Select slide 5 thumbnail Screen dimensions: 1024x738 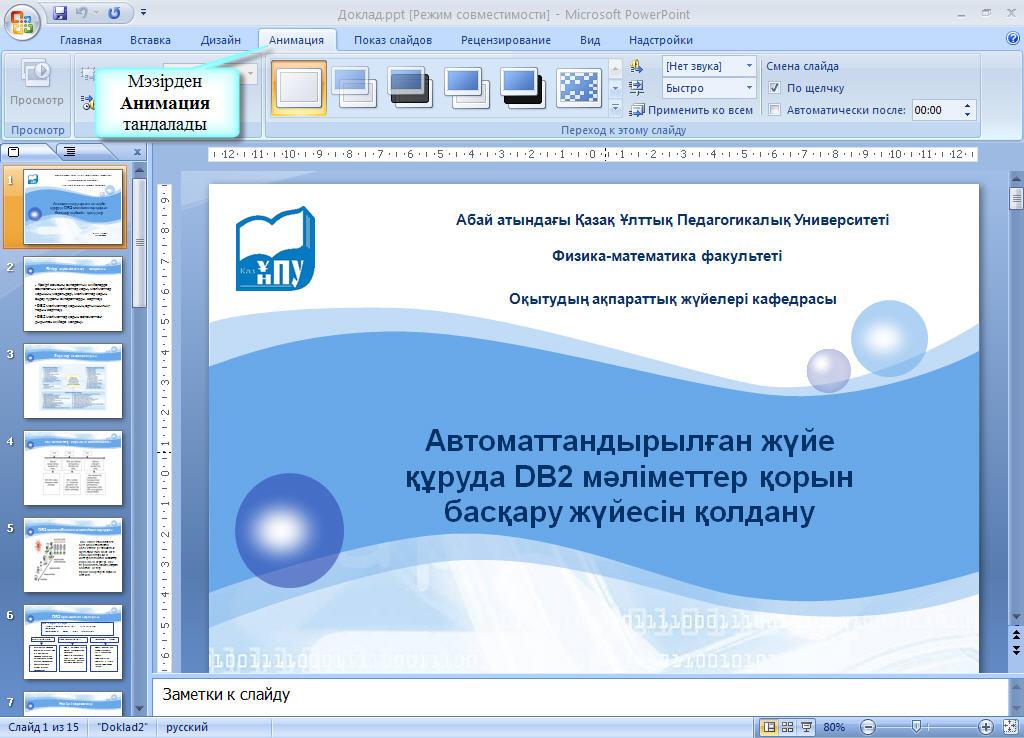pyautogui.click(x=73, y=555)
